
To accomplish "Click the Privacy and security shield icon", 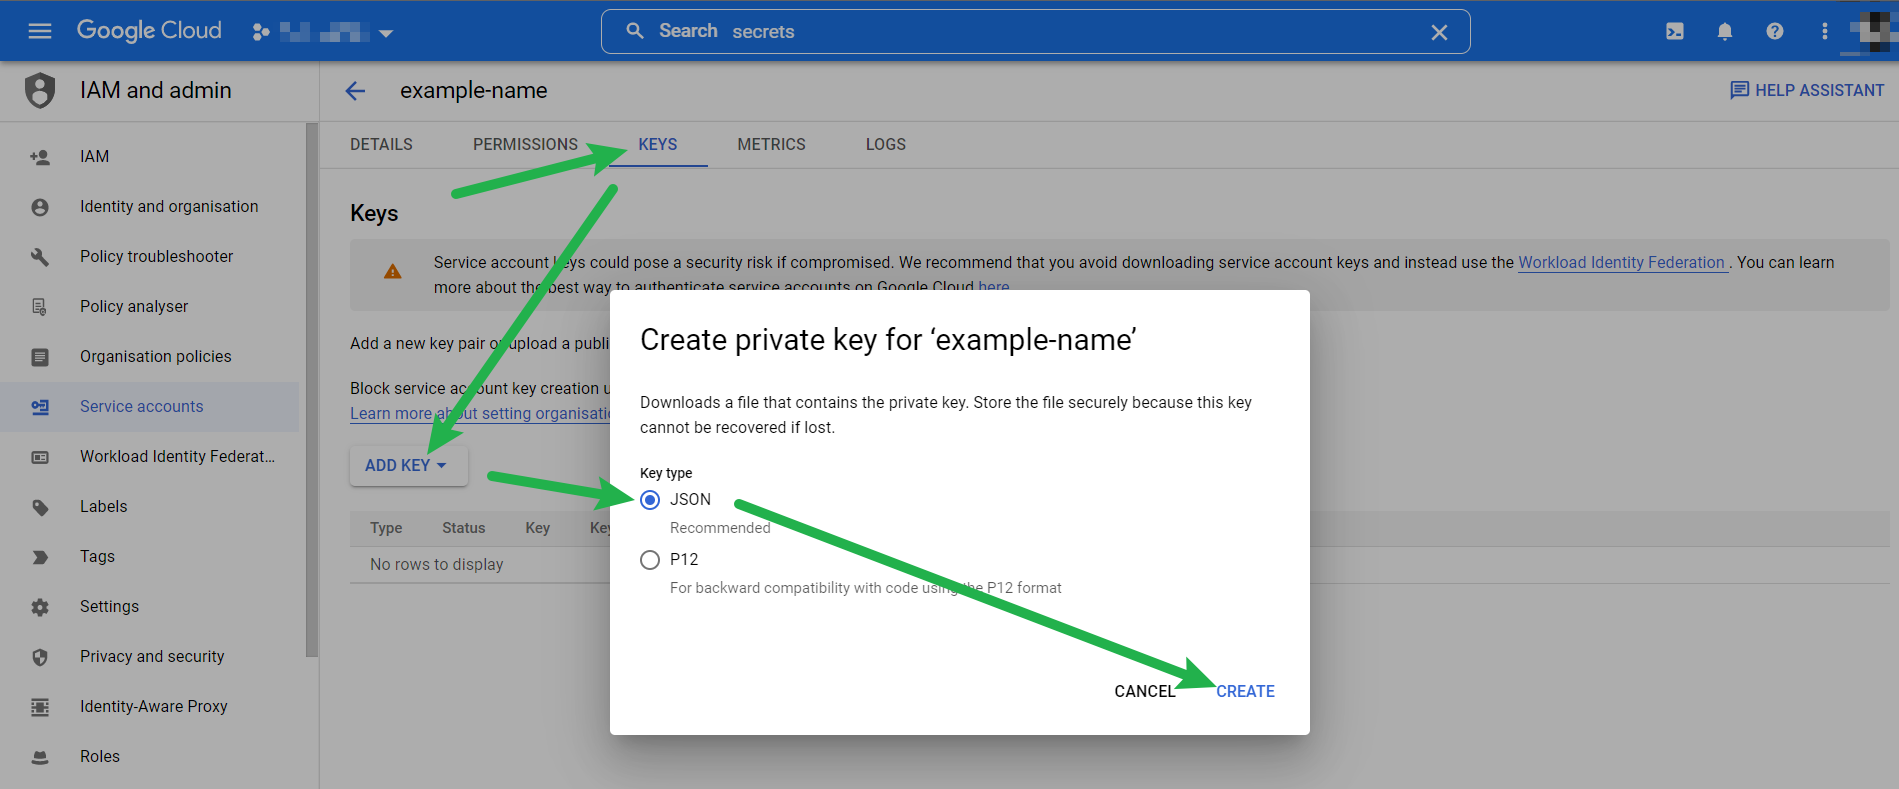I will click(40, 657).
